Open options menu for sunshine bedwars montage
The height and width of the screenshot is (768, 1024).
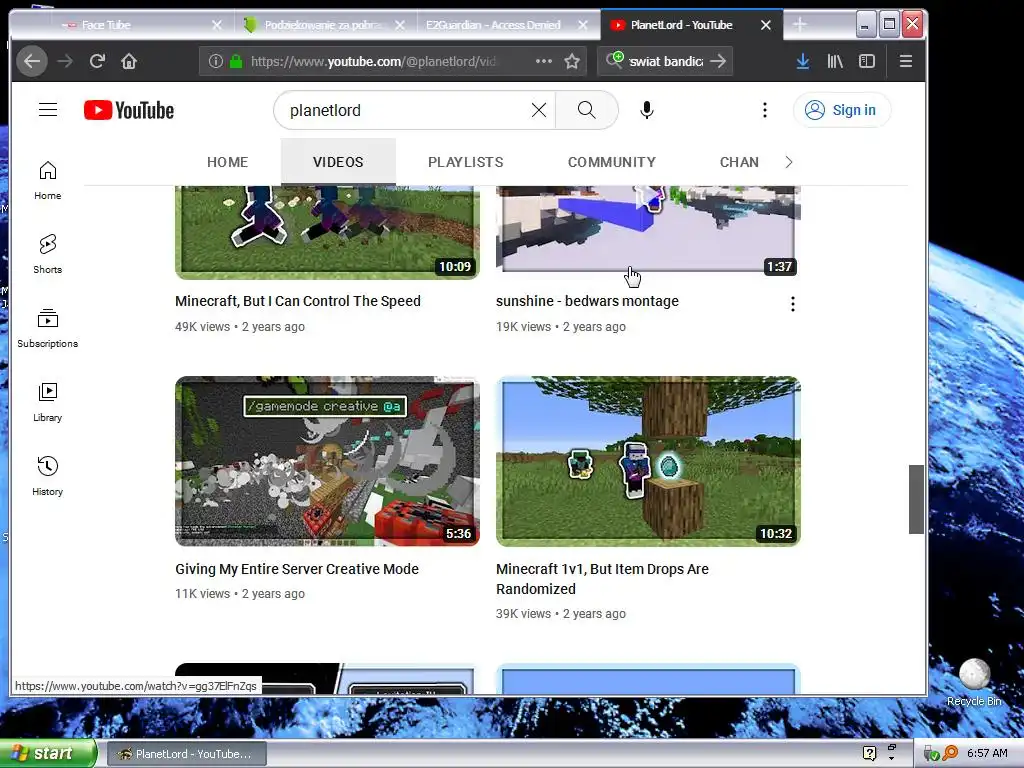point(793,304)
